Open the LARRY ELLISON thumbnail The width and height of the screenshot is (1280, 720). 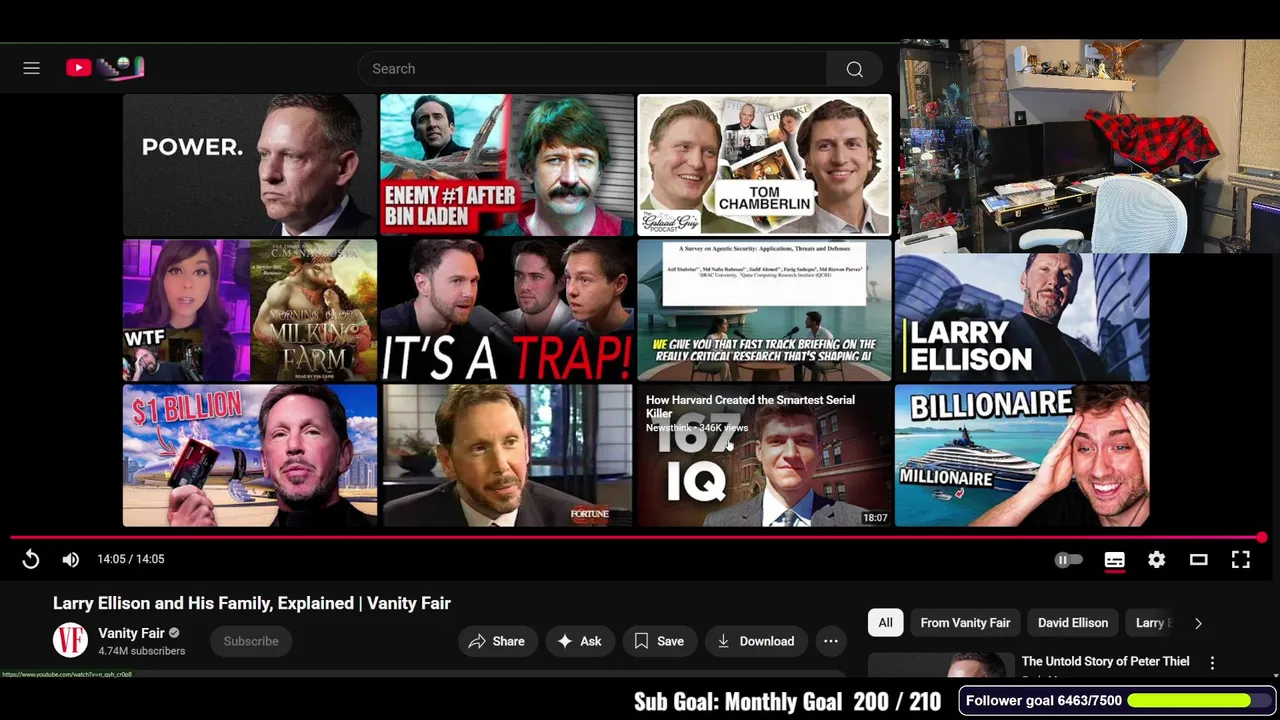click(1022, 317)
